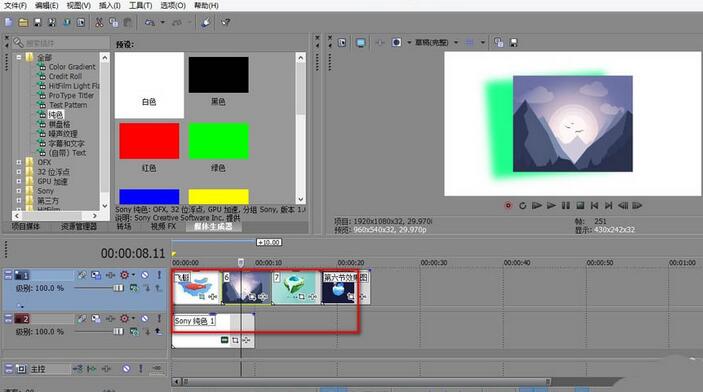Mute video track 1
The height and width of the screenshot is (392, 703).
point(145,275)
